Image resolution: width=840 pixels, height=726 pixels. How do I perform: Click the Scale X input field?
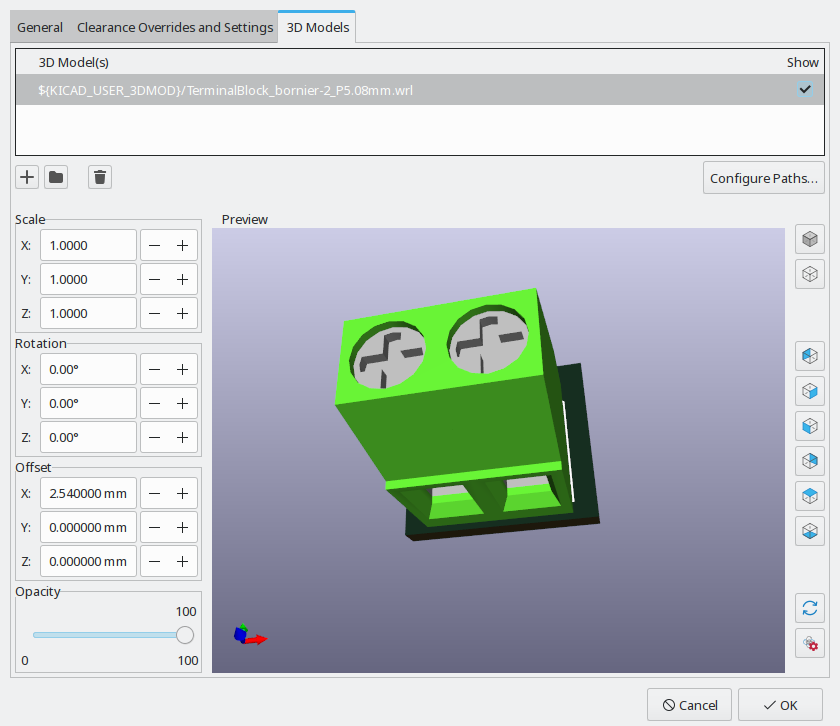point(88,245)
